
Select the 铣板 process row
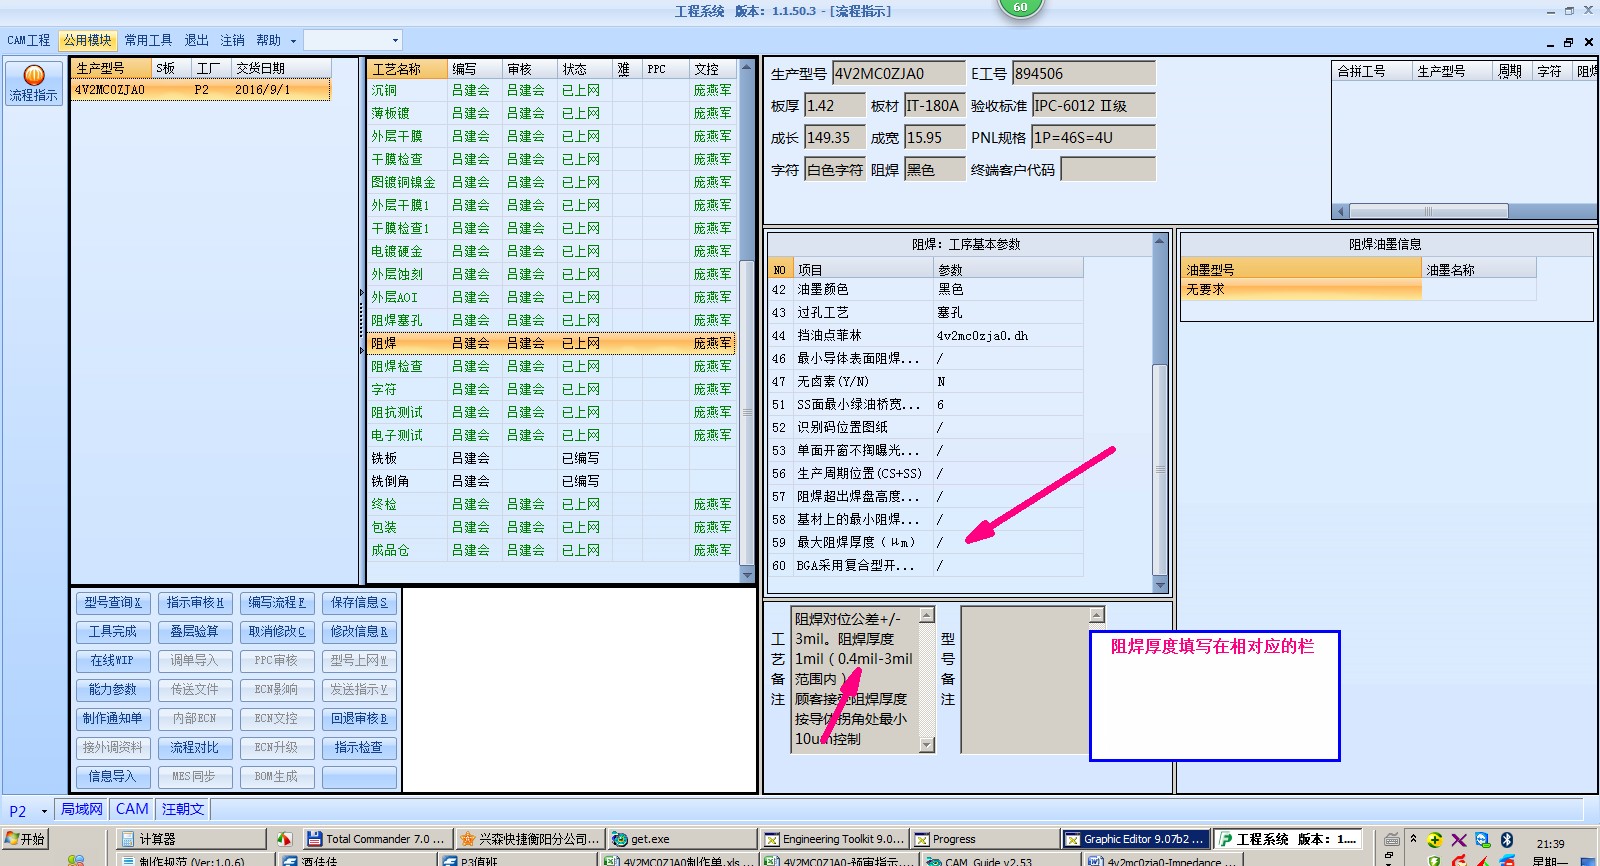(x=551, y=458)
